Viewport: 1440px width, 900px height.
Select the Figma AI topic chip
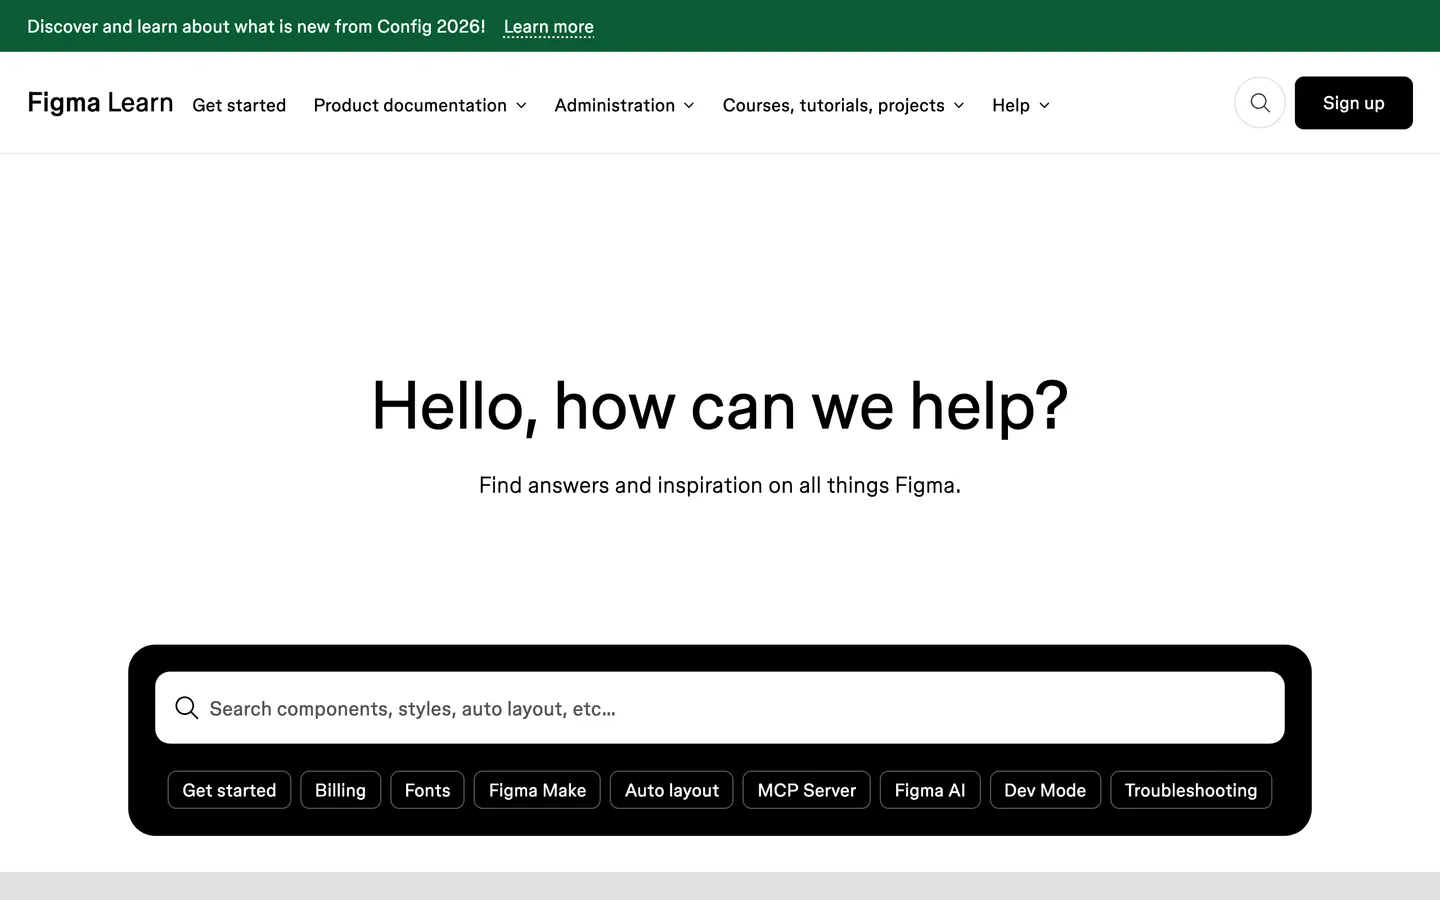(x=930, y=790)
